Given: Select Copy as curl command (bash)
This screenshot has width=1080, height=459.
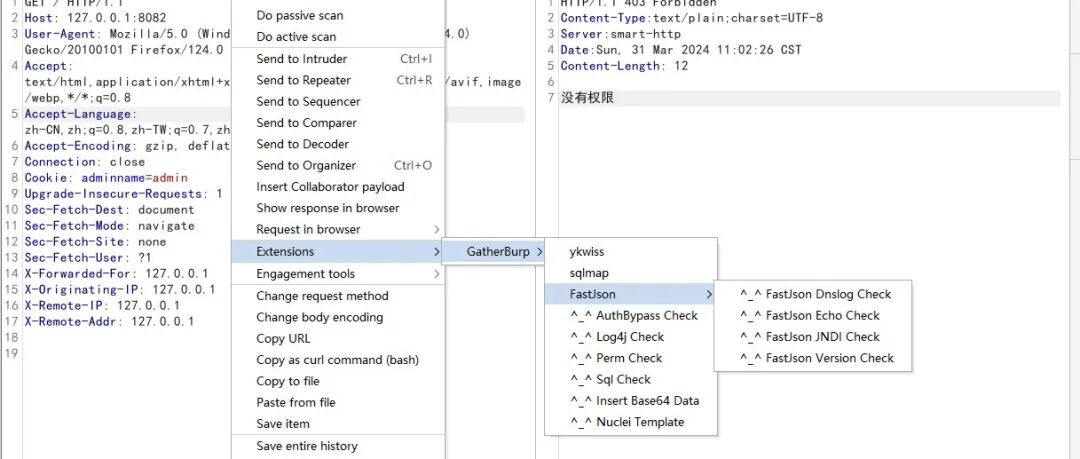Looking at the screenshot, I should [x=338, y=360].
